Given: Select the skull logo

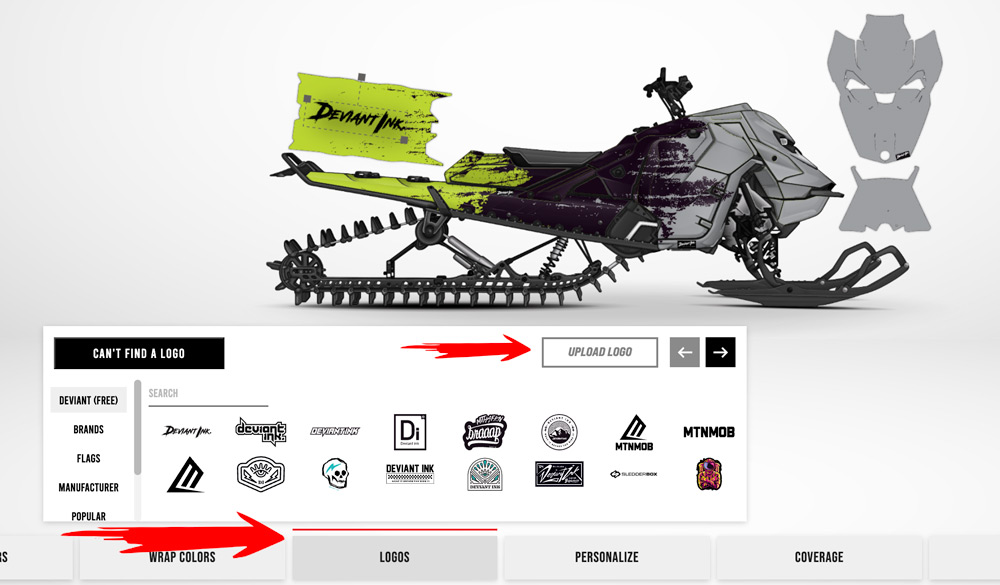Looking at the screenshot, I should [335, 474].
